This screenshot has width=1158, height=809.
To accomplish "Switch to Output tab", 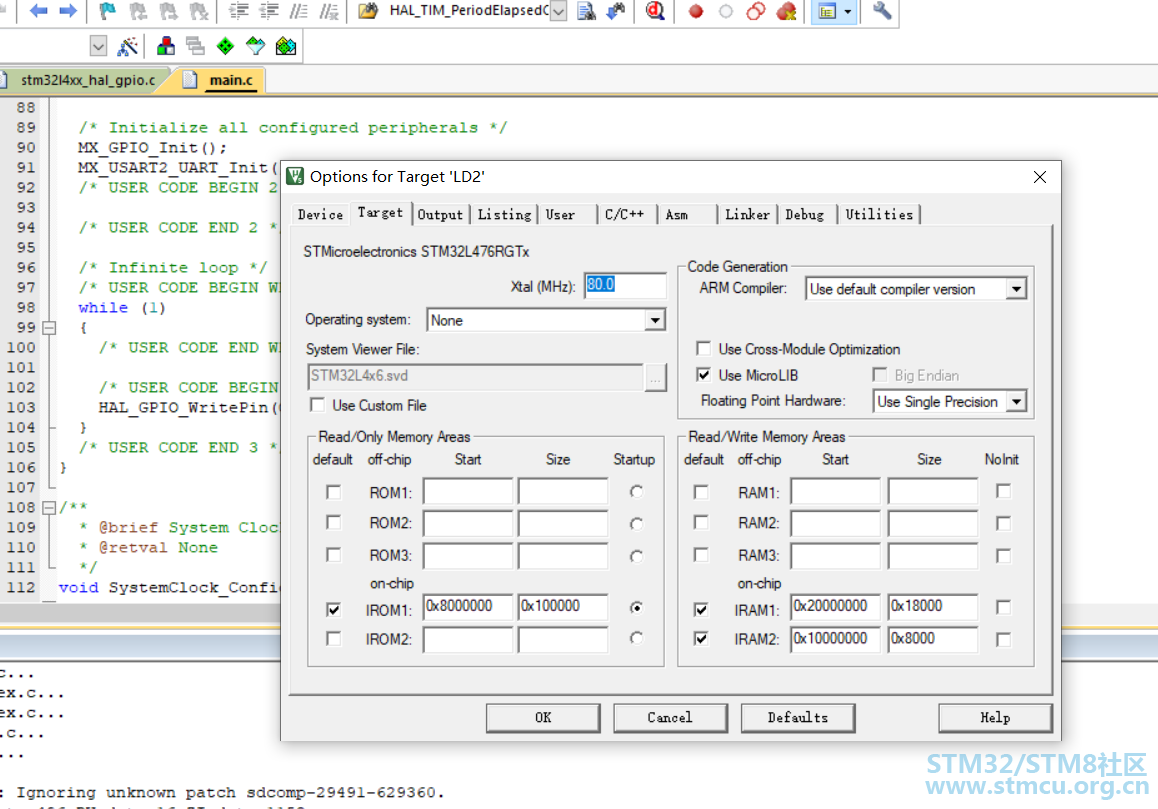I will pos(440,214).
